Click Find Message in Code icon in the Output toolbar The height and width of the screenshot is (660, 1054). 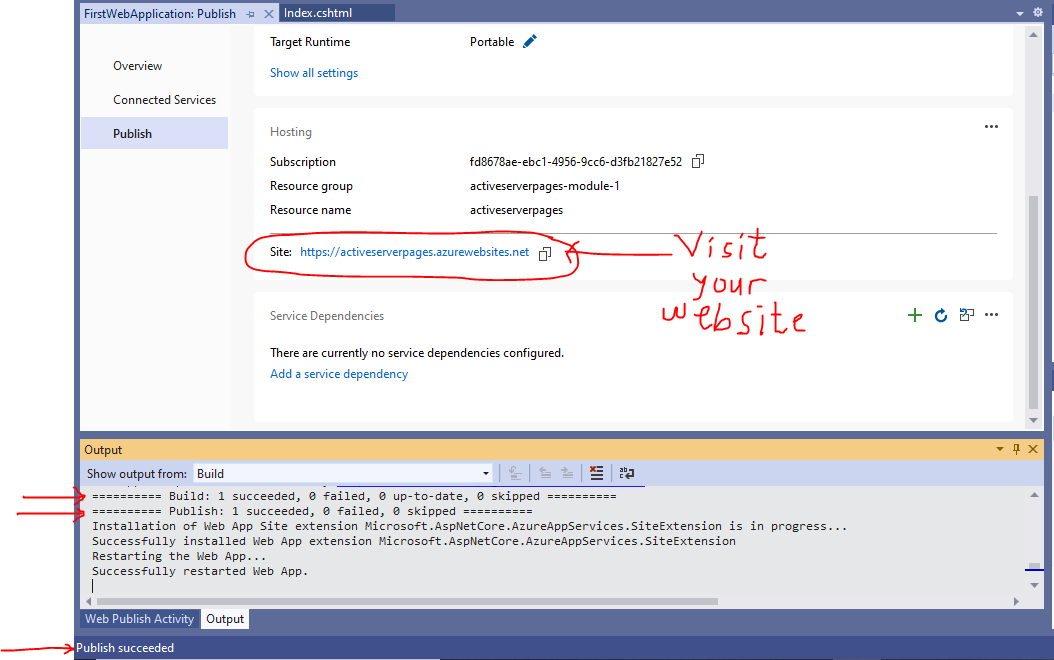[x=515, y=473]
